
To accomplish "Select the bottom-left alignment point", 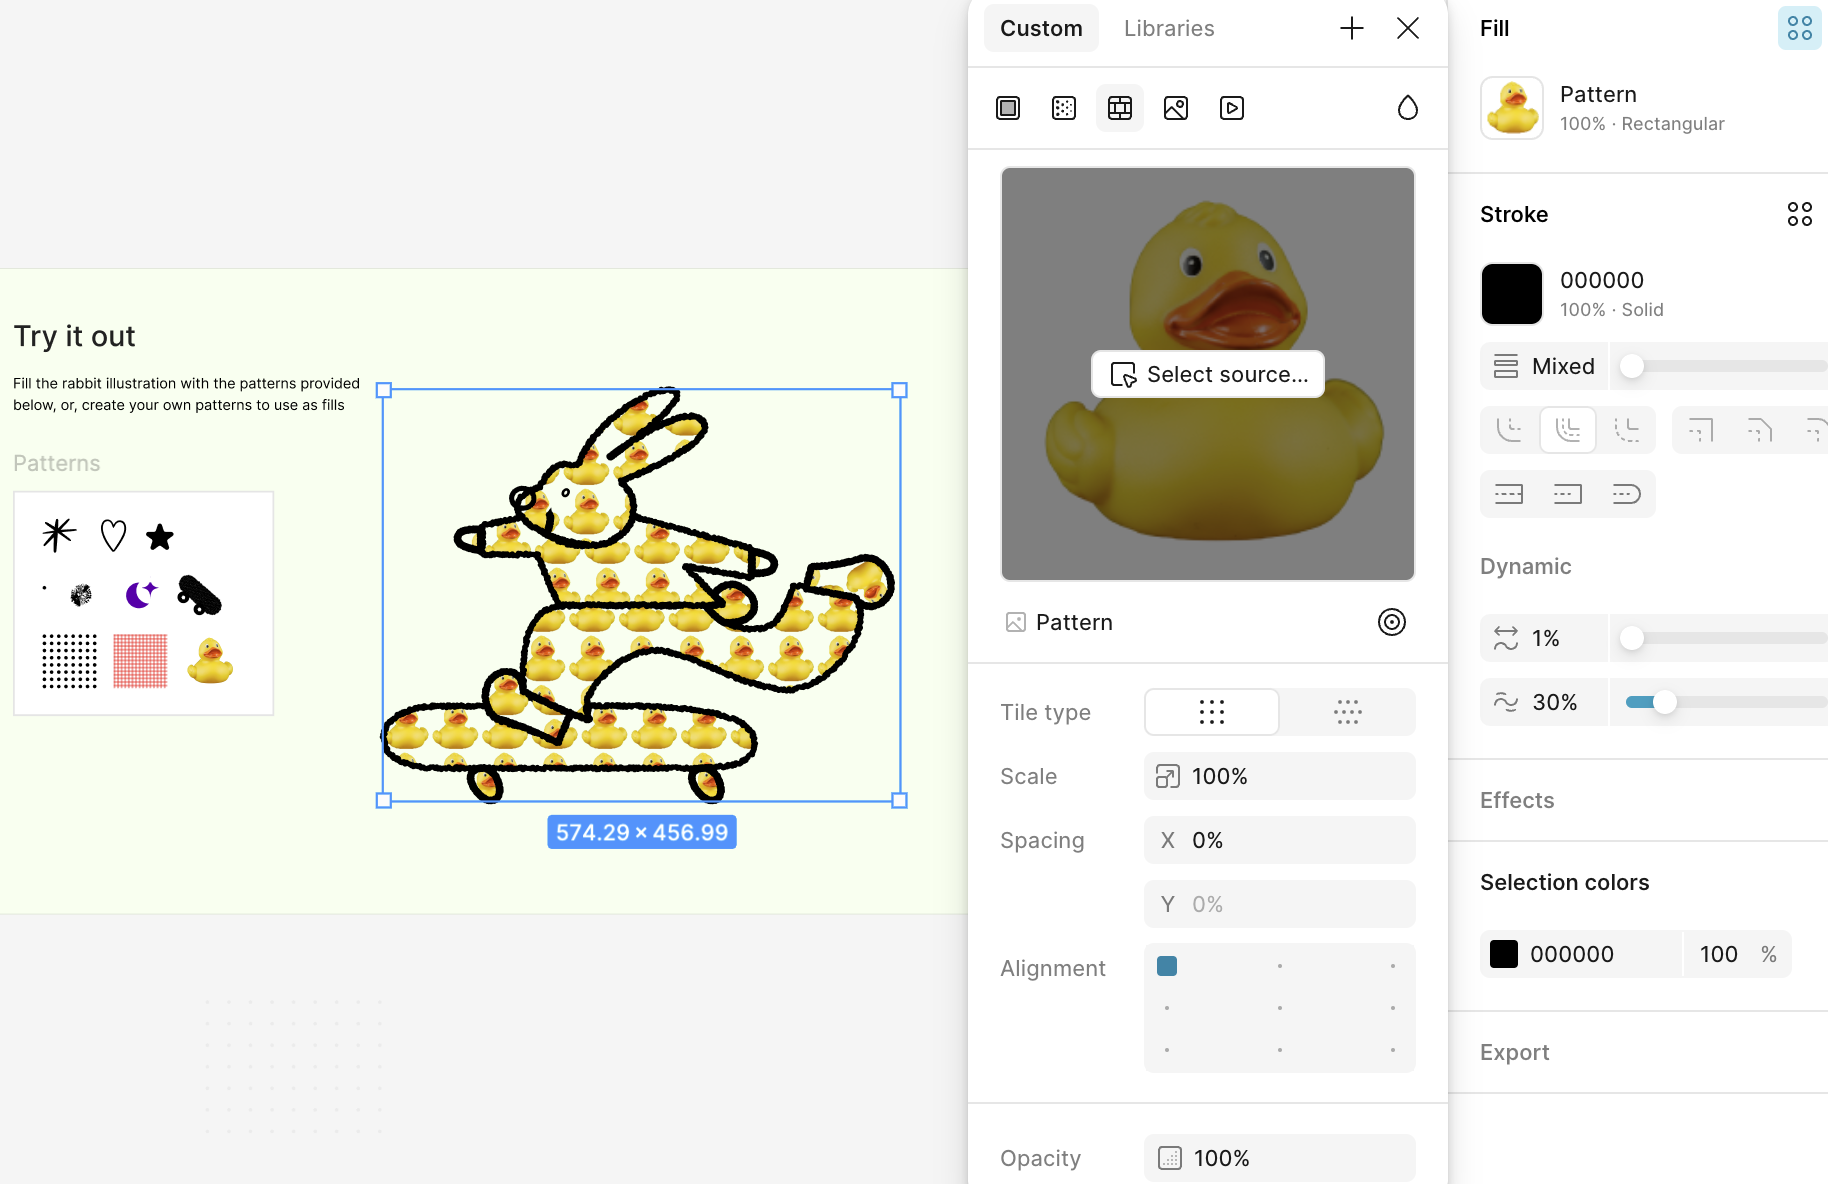I will click(x=1167, y=1050).
